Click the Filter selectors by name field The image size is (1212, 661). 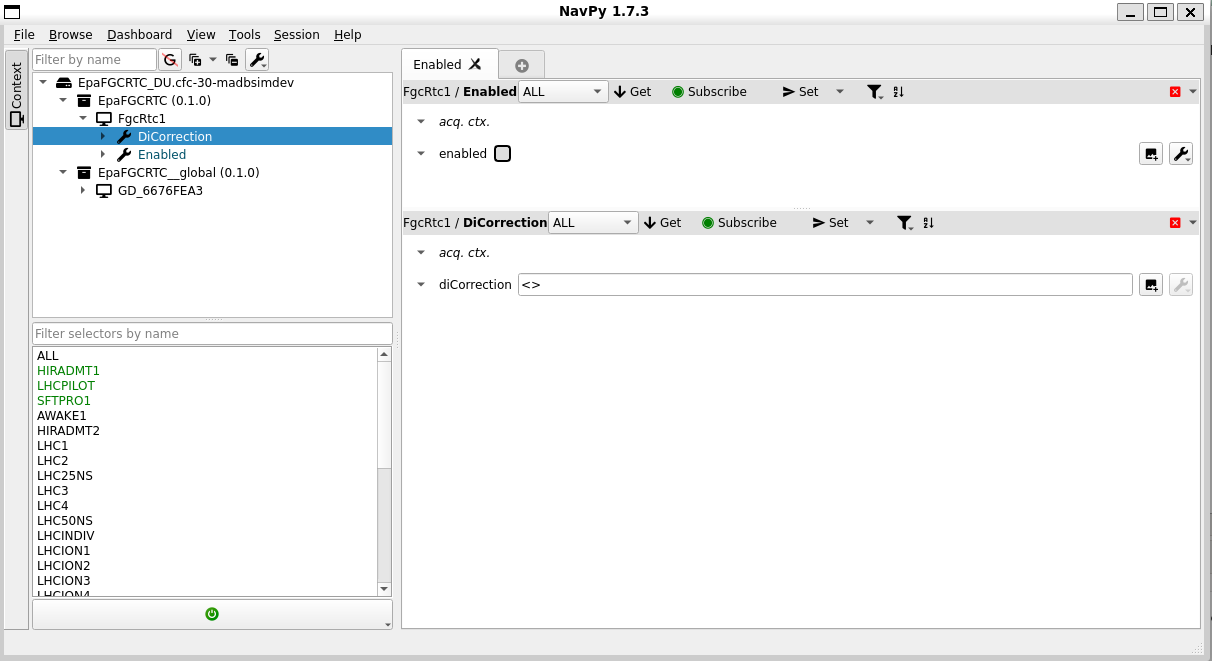[212, 334]
